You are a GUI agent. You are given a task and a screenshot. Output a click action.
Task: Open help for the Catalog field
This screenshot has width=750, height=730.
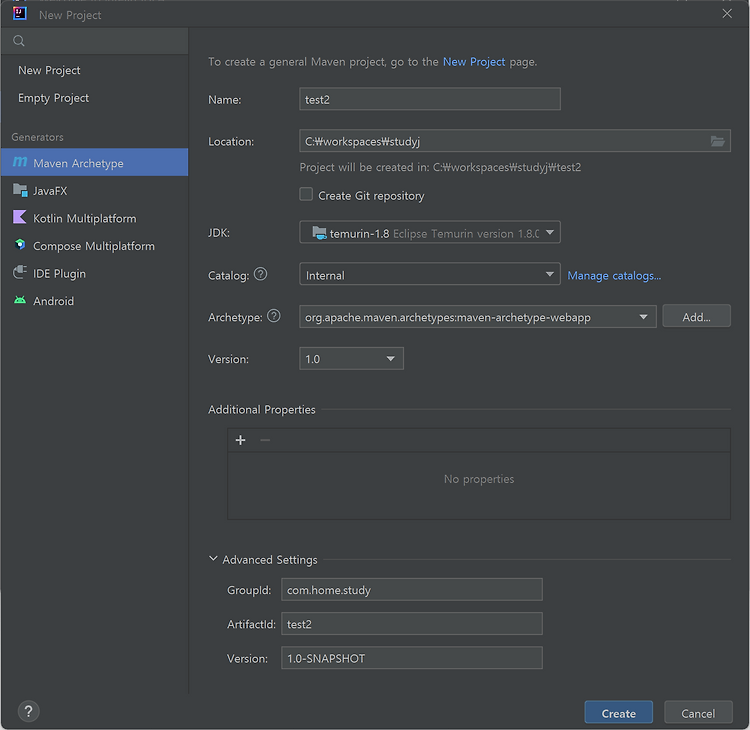[x=260, y=275]
